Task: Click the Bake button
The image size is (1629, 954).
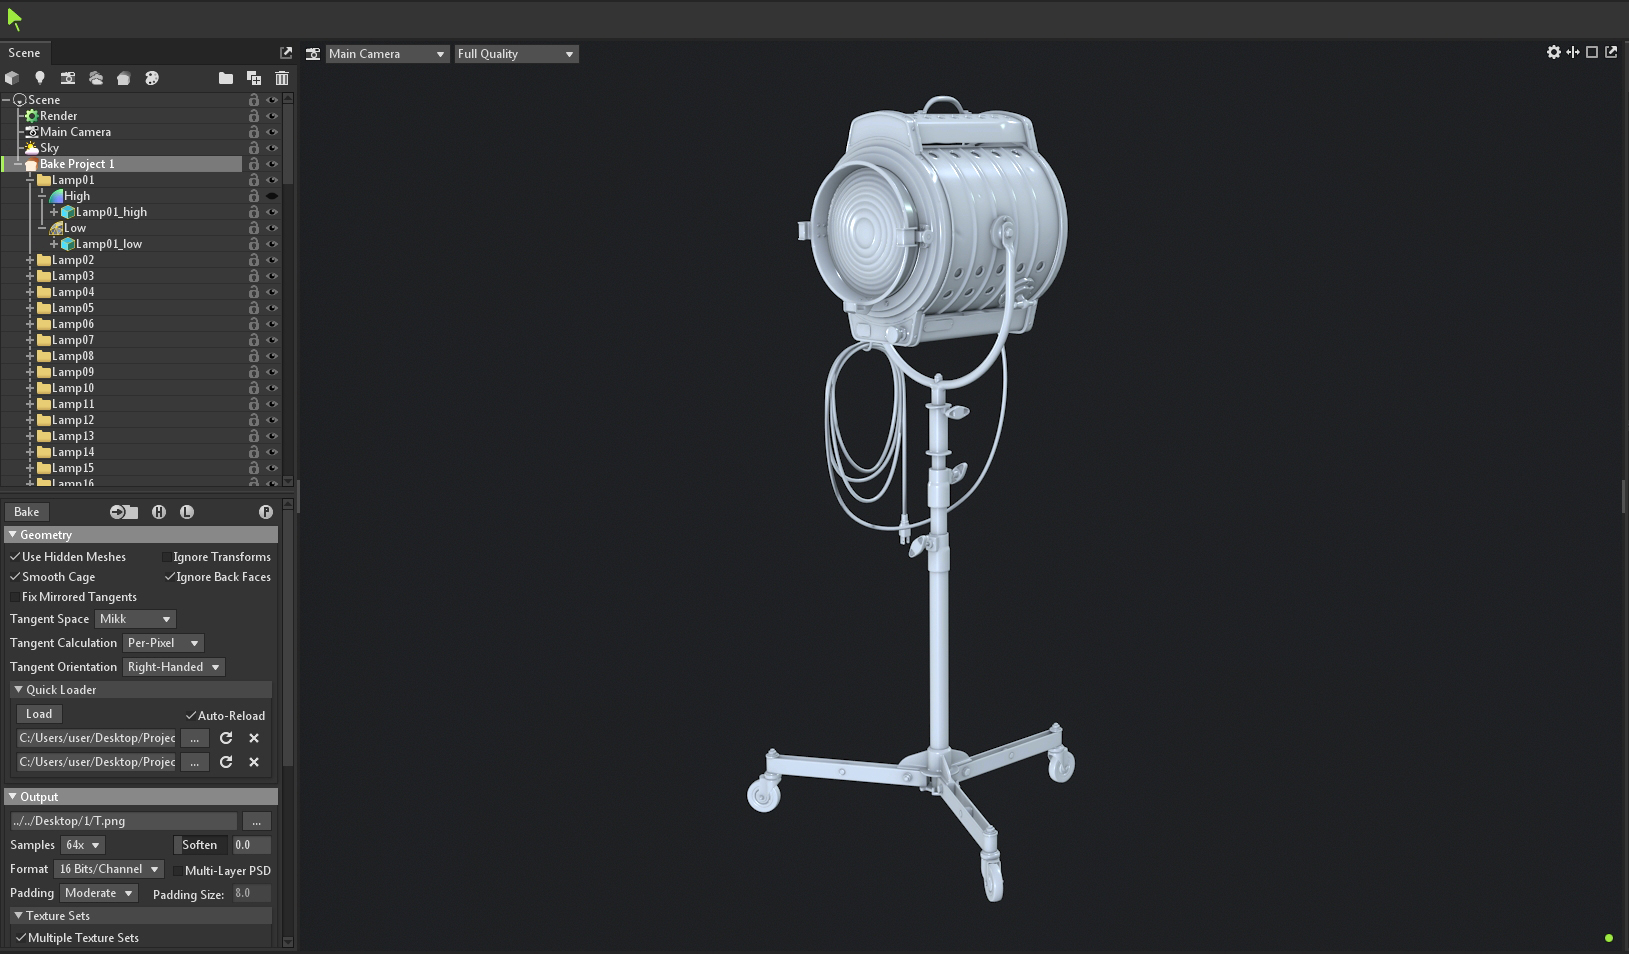Action: click(x=27, y=512)
